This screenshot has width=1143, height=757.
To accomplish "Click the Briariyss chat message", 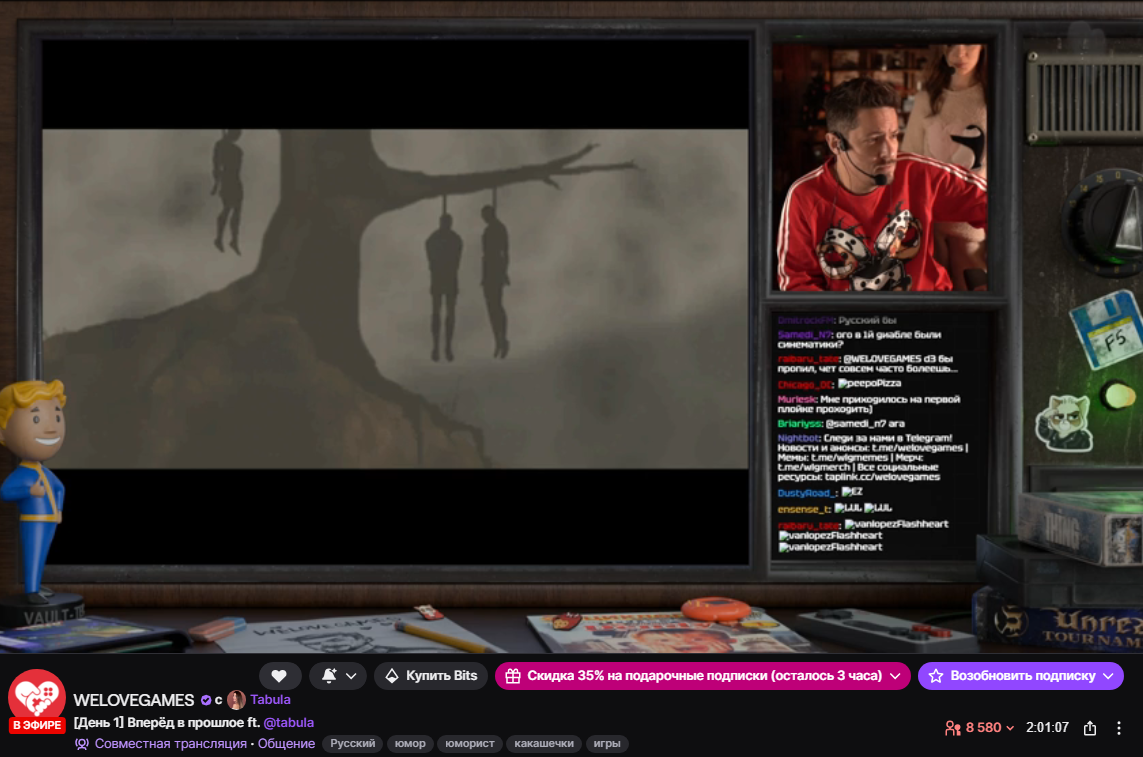I will coord(841,424).
